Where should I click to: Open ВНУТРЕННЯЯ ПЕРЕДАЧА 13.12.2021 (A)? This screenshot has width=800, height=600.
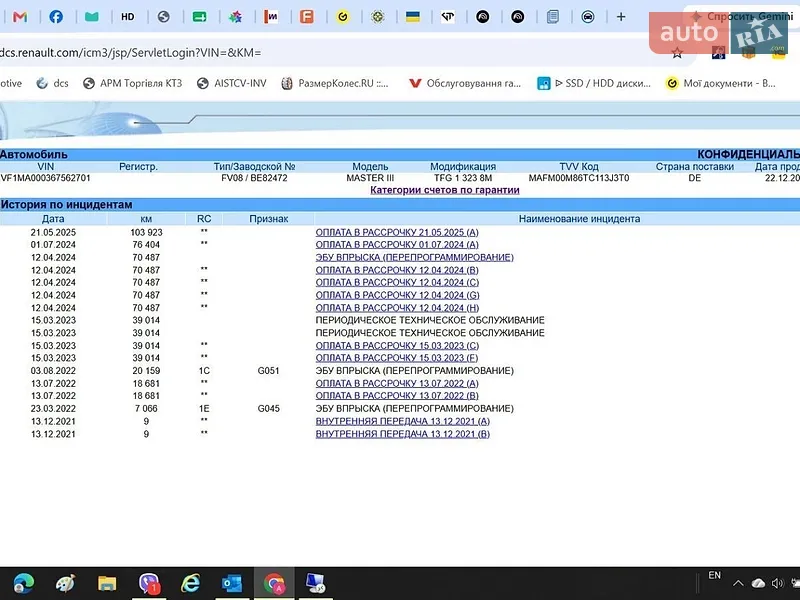[403, 421]
